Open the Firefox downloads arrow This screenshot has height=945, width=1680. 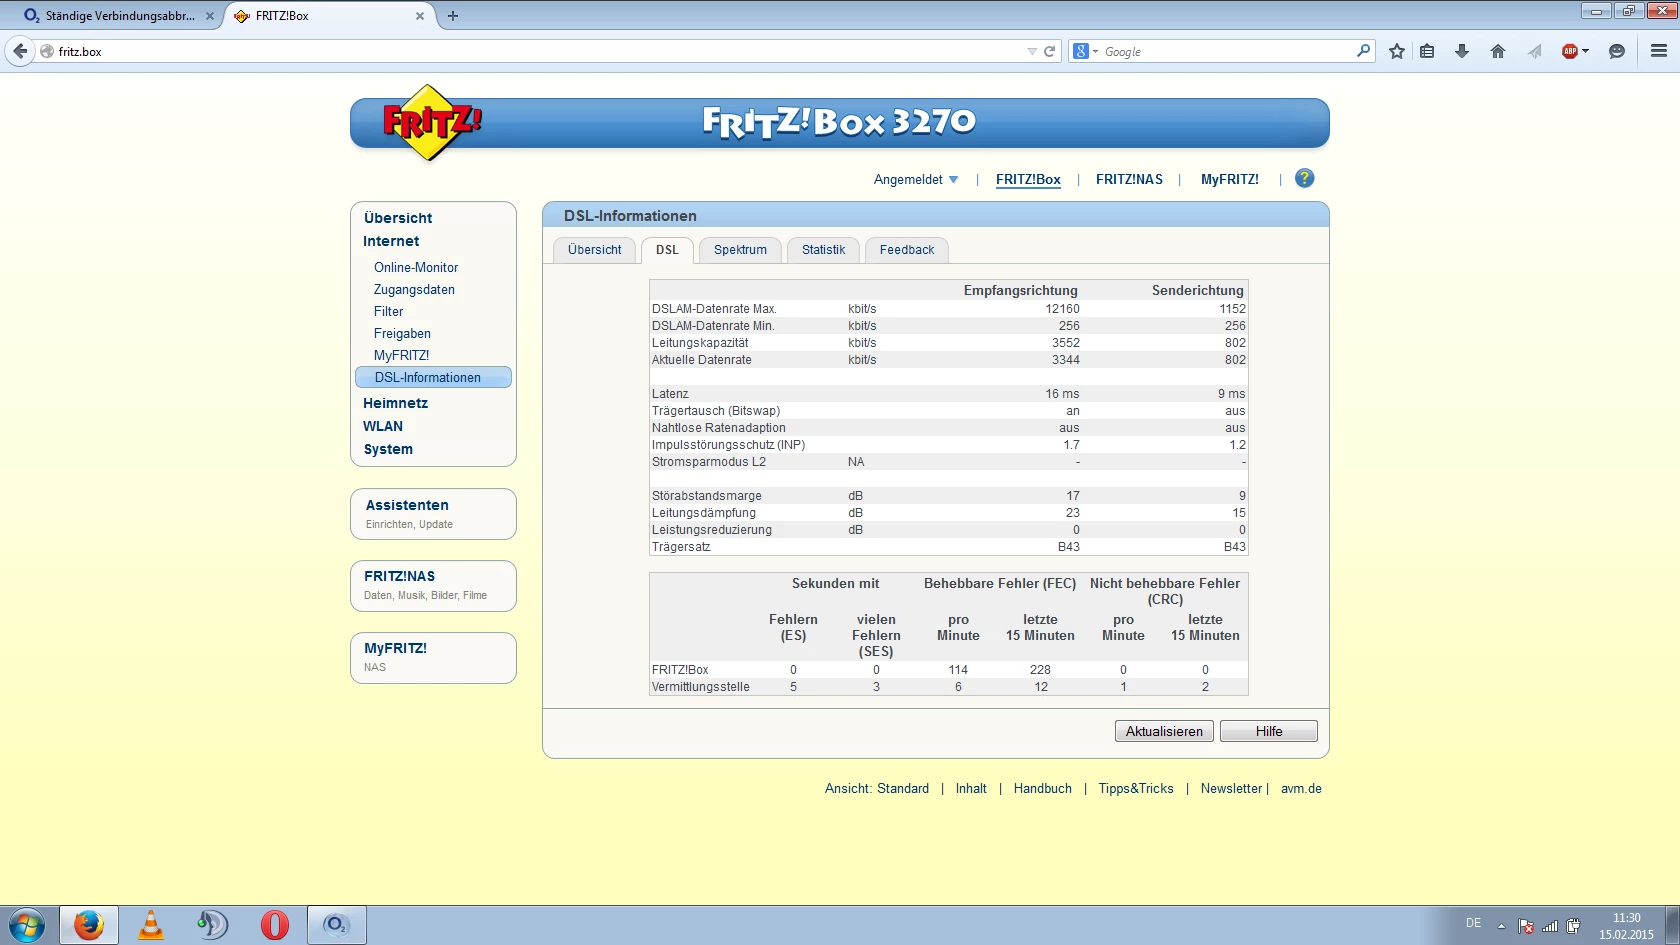[x=1462, y=51]
